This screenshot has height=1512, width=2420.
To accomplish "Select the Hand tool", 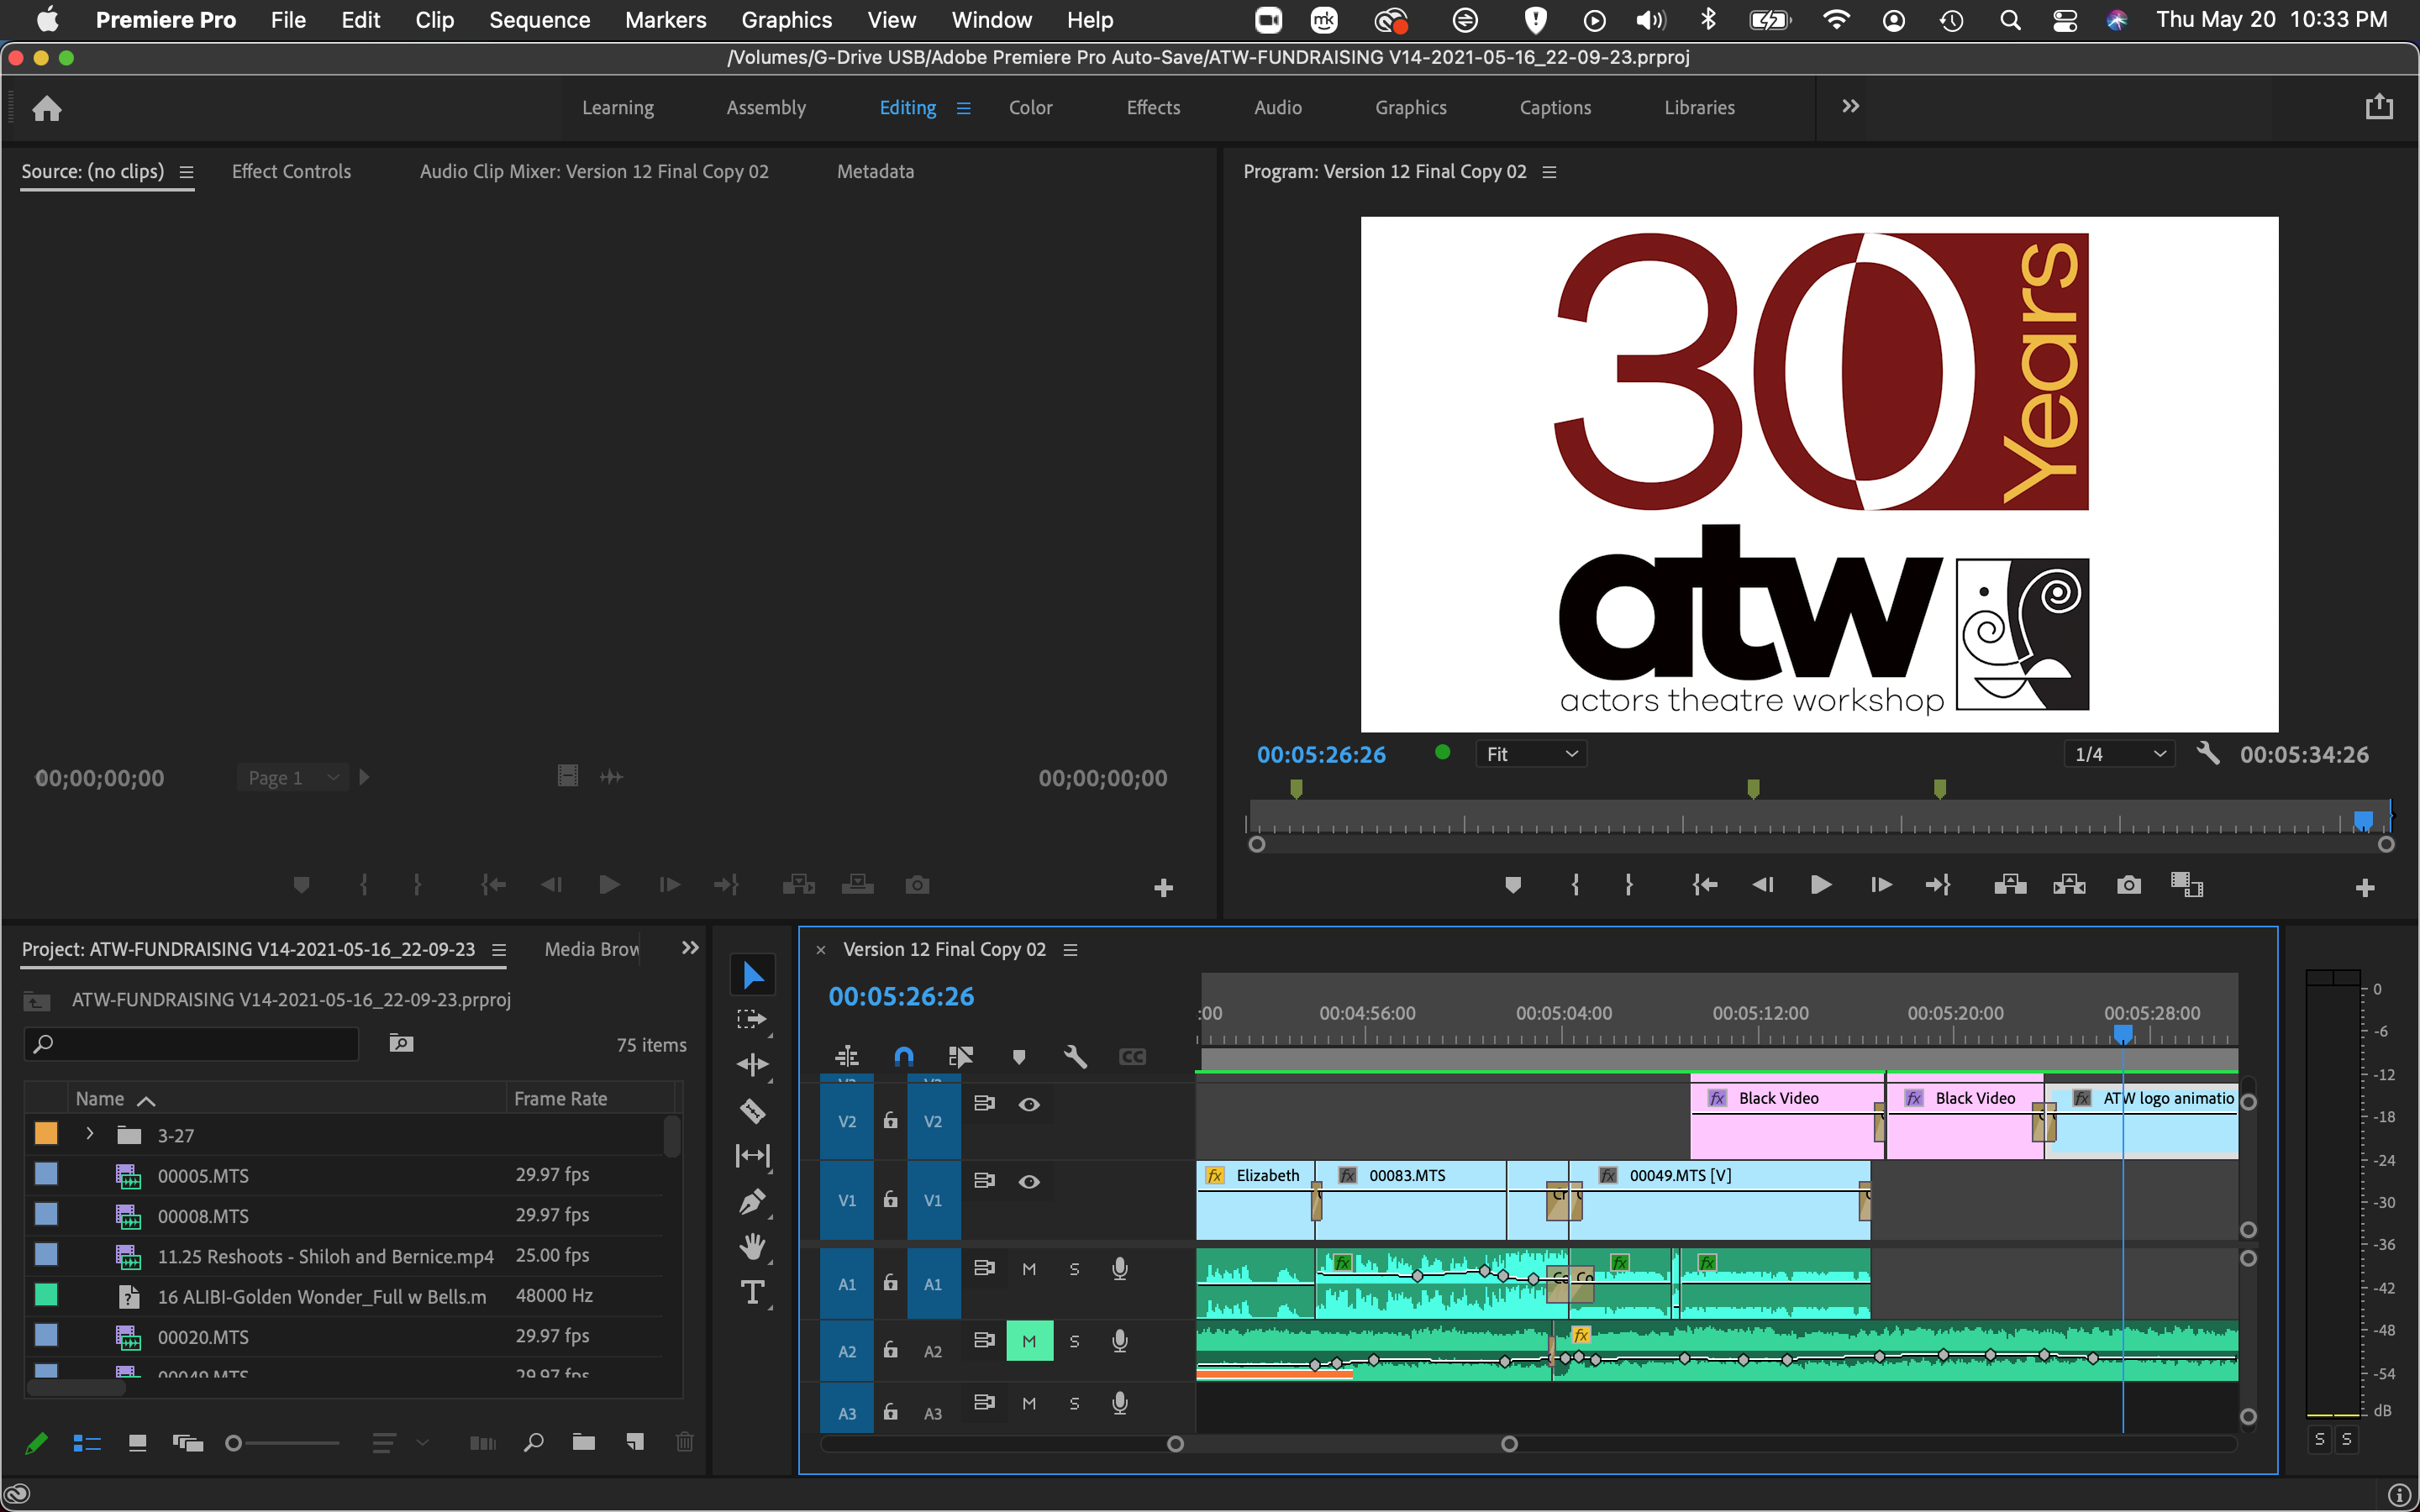I will [753, 1246].
